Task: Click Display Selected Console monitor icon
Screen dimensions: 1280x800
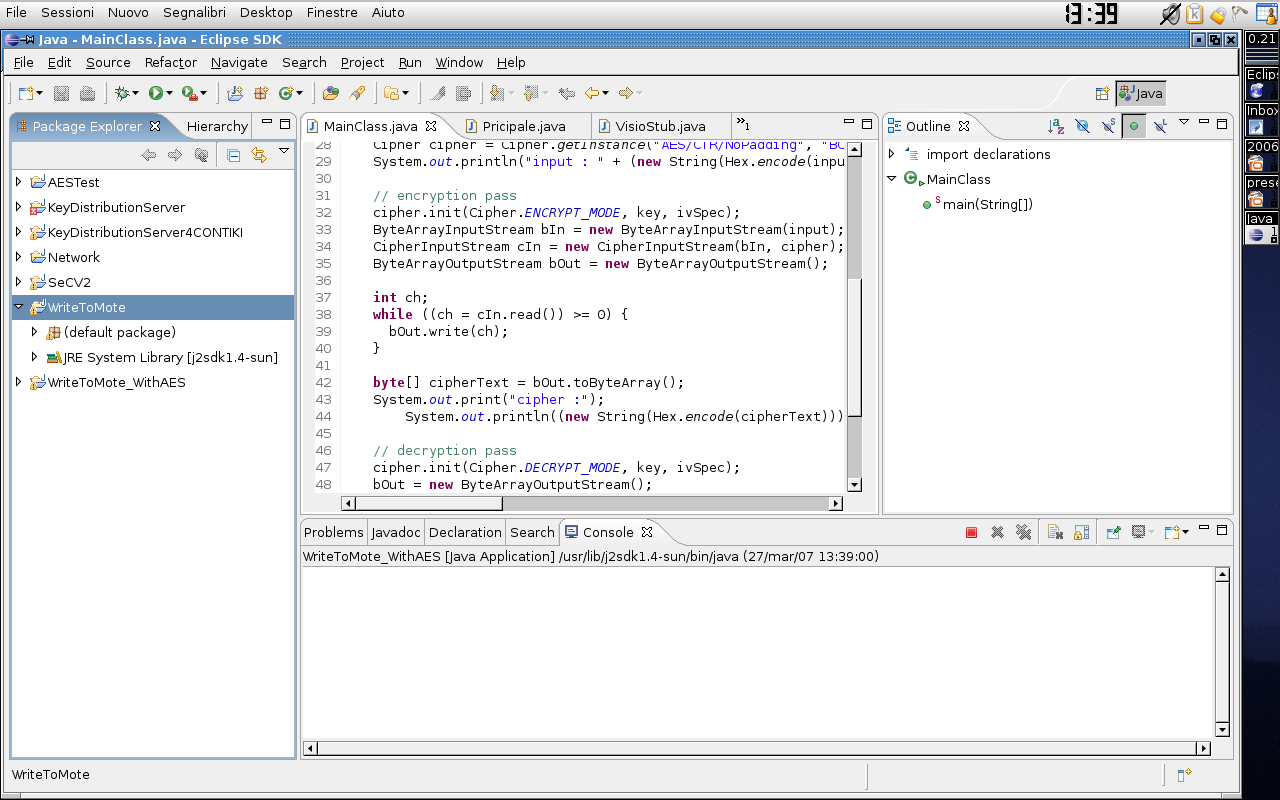Action: (x=1139, y=532)
